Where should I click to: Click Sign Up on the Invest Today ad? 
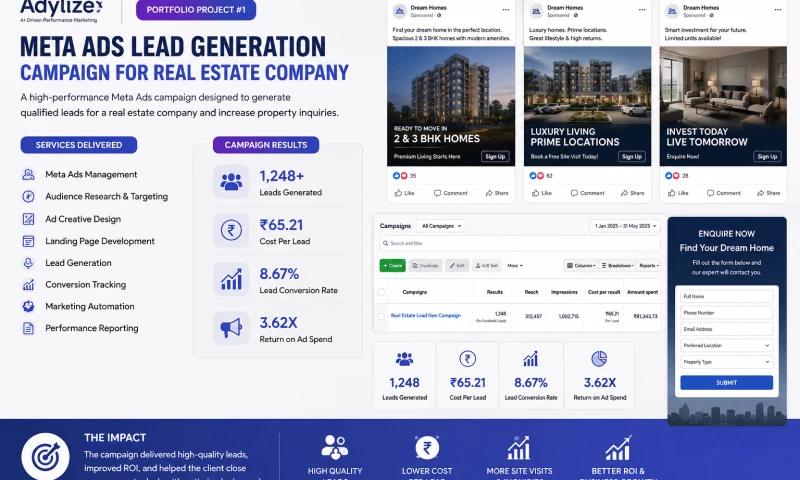pyautogui.click(x=767, y=157)
